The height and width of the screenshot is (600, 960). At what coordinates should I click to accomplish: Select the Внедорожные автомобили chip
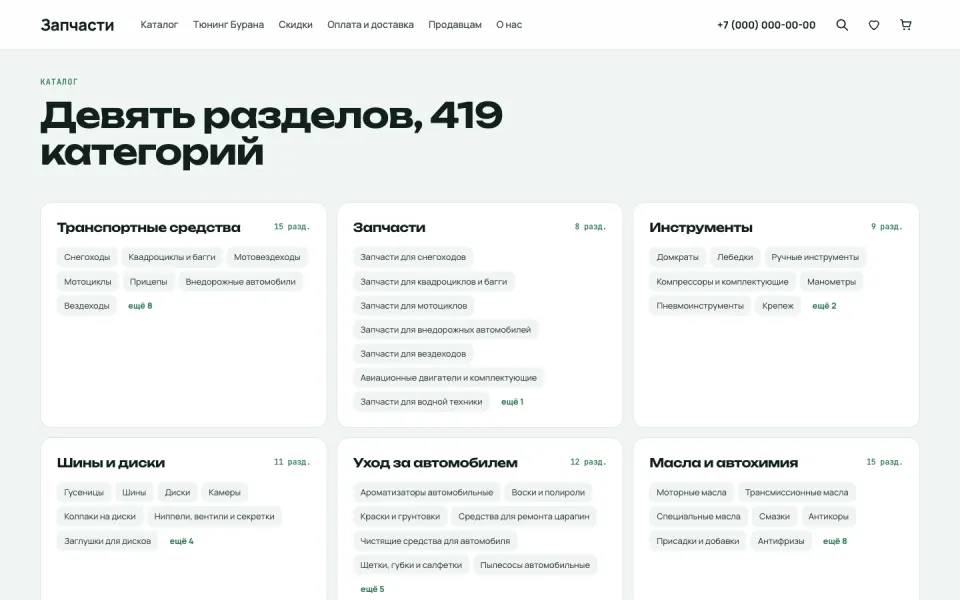(241, 282)
